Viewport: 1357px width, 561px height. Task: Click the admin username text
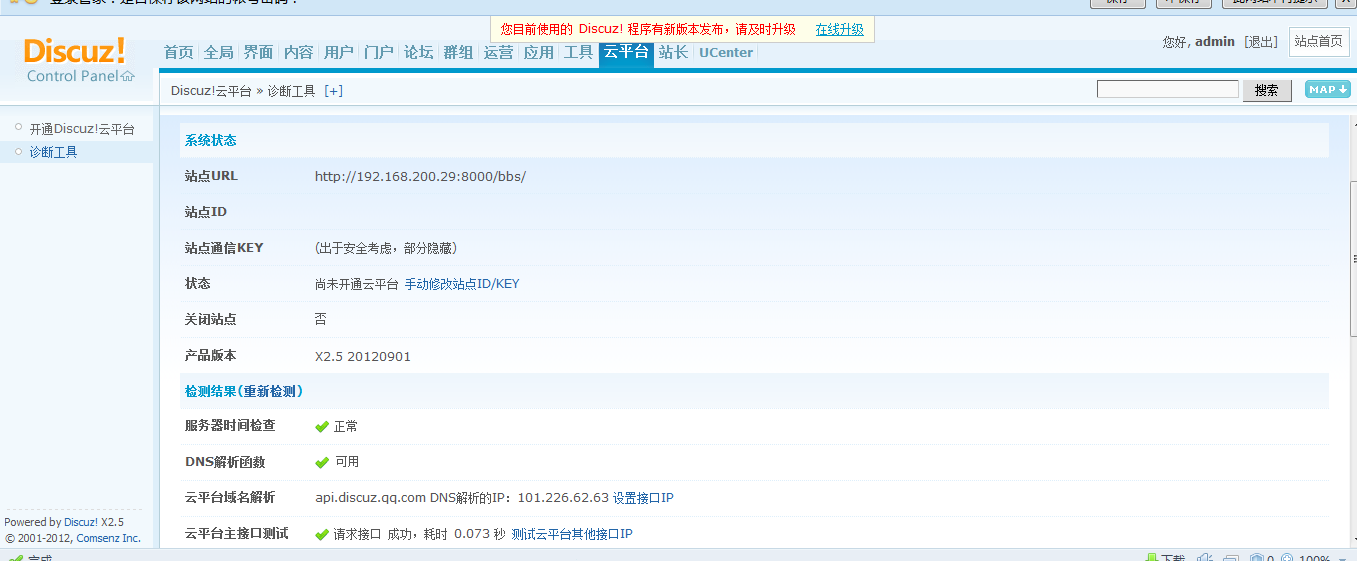pyautogui.click(x=1215, y=42)
